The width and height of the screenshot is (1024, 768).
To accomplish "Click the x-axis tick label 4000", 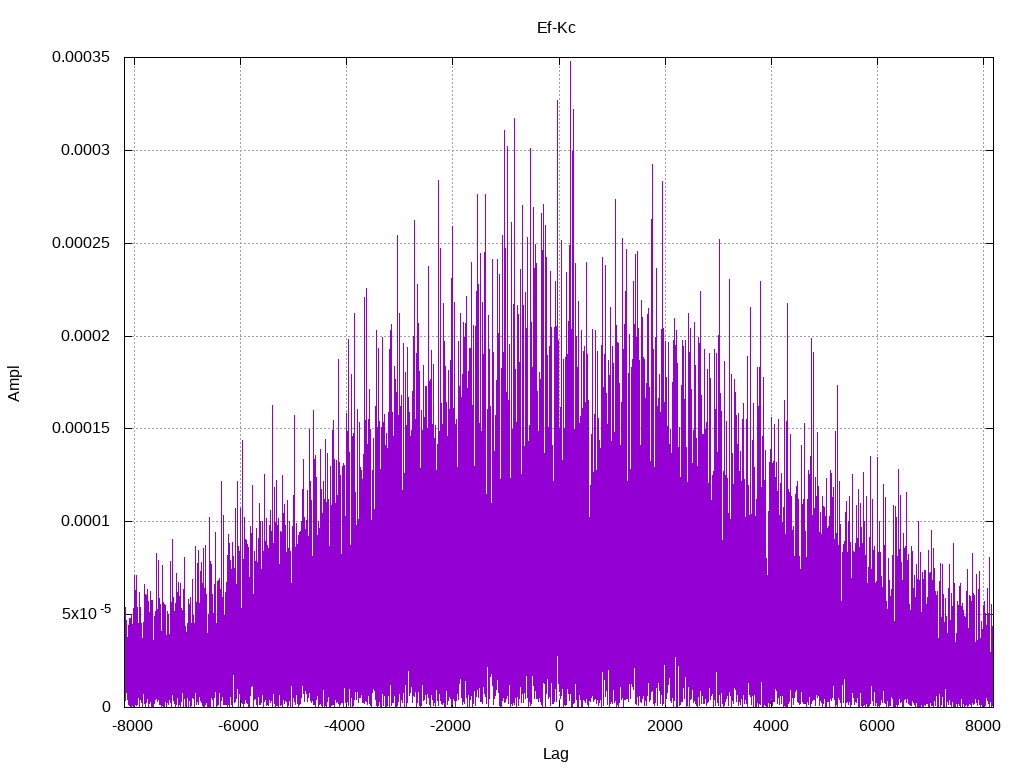I will click(771, 726).
